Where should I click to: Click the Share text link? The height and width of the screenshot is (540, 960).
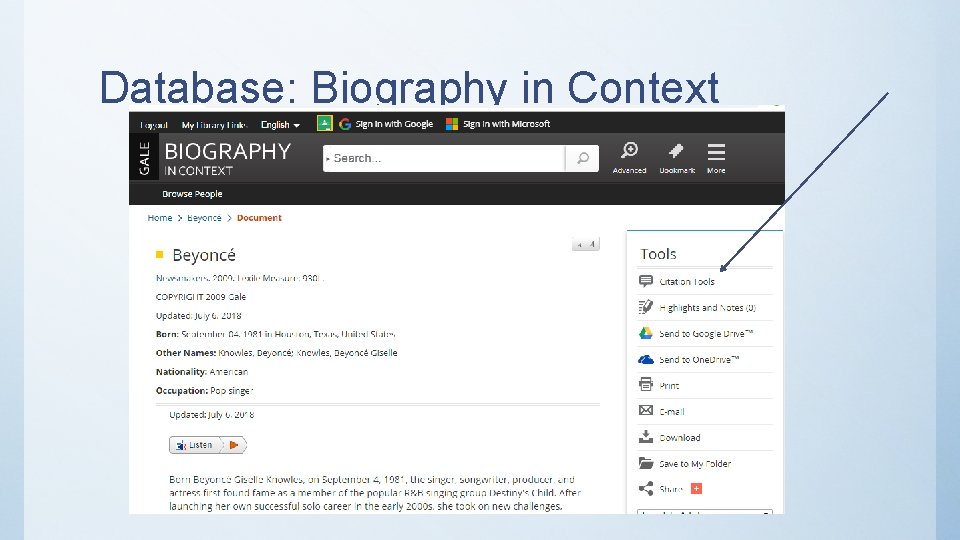click(x=671, y=489)
